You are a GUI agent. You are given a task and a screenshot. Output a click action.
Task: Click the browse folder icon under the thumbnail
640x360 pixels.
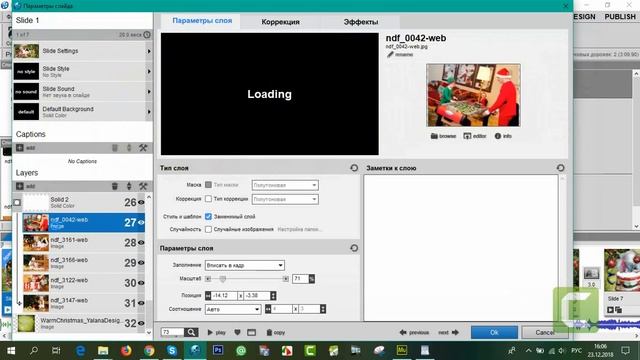point(434,136)
